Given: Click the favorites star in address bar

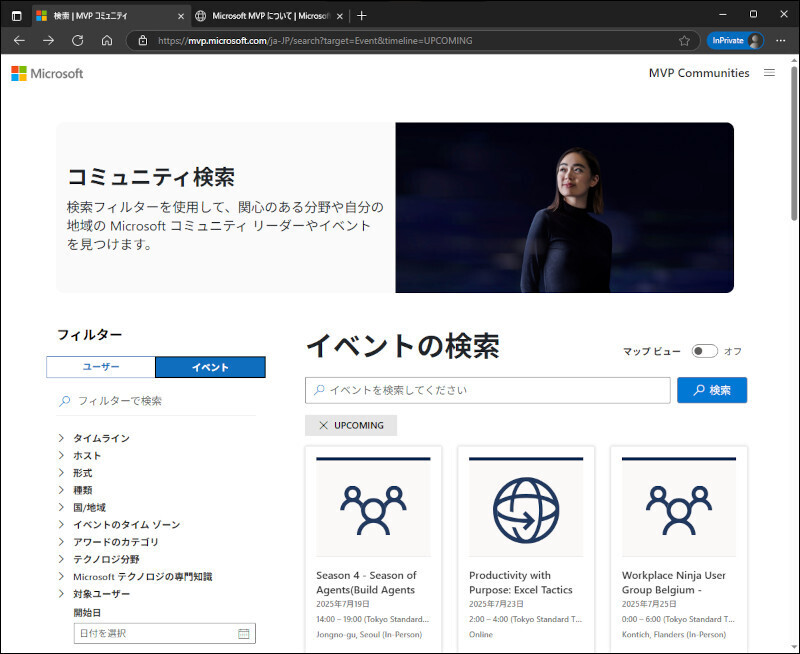Looking at the screenshot, I should coord(684,41).
